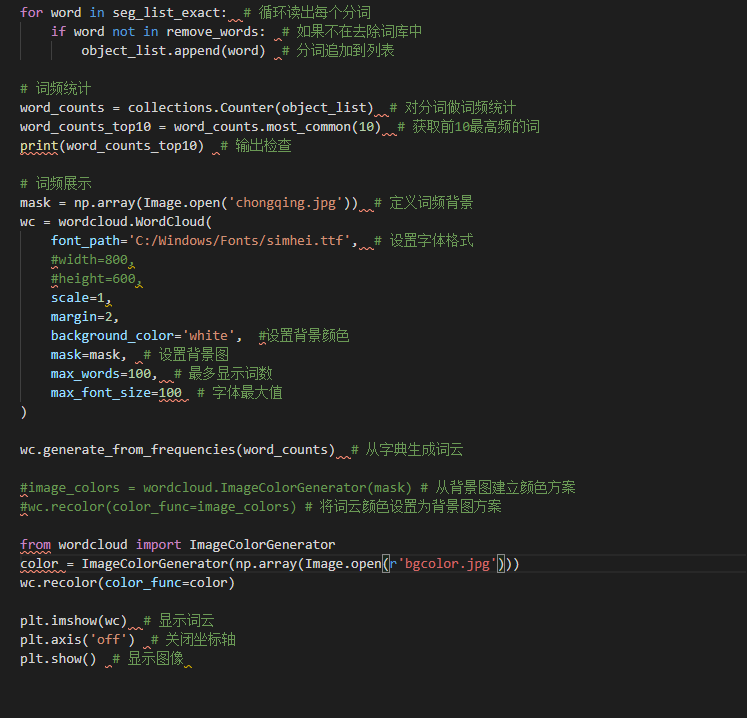The image size is (747, 718).
Task: Click the commented #image_colors line
Action: coord(298,488)
